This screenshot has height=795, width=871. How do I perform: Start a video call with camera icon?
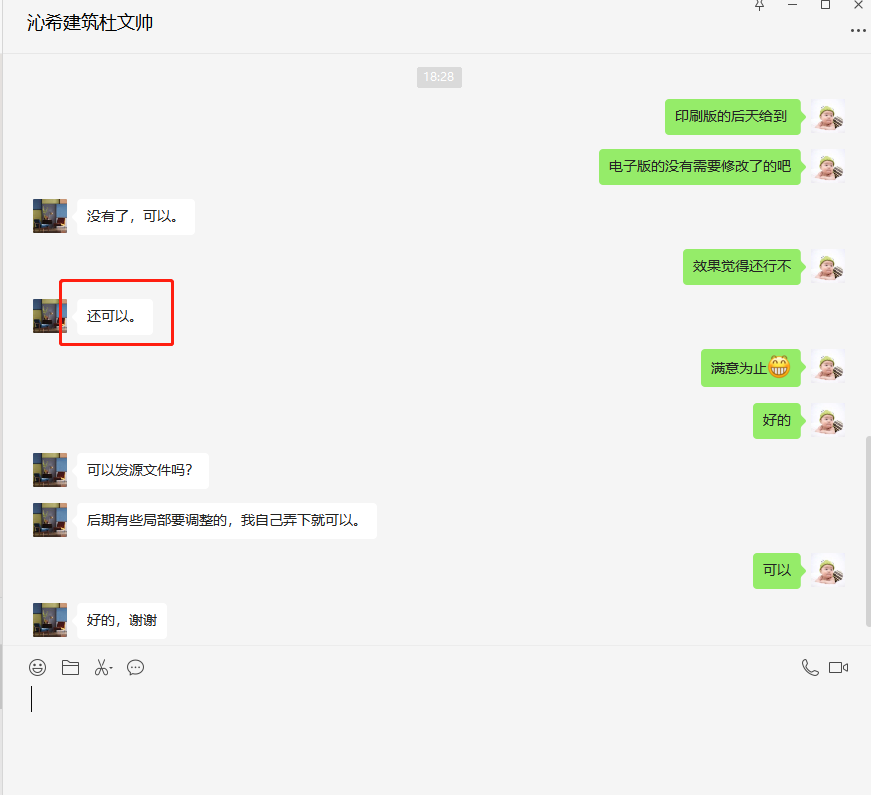point(839,667)
